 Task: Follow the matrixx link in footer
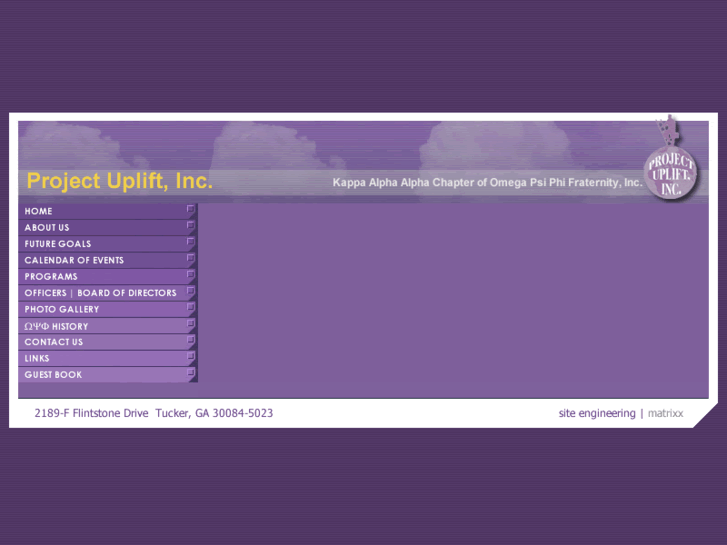665,413
